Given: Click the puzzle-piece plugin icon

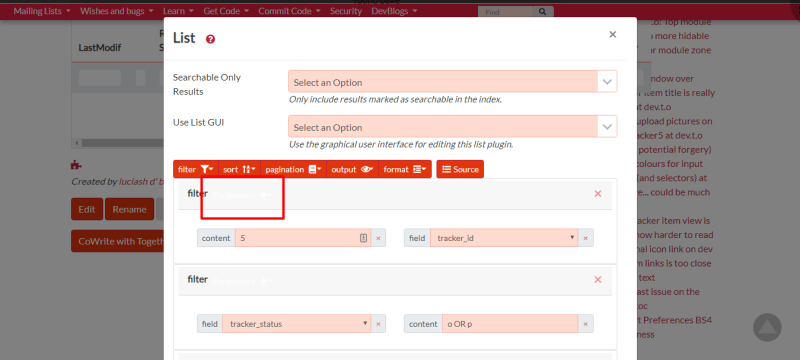Looking at the screenshot, I should click(x=76, y=165).
